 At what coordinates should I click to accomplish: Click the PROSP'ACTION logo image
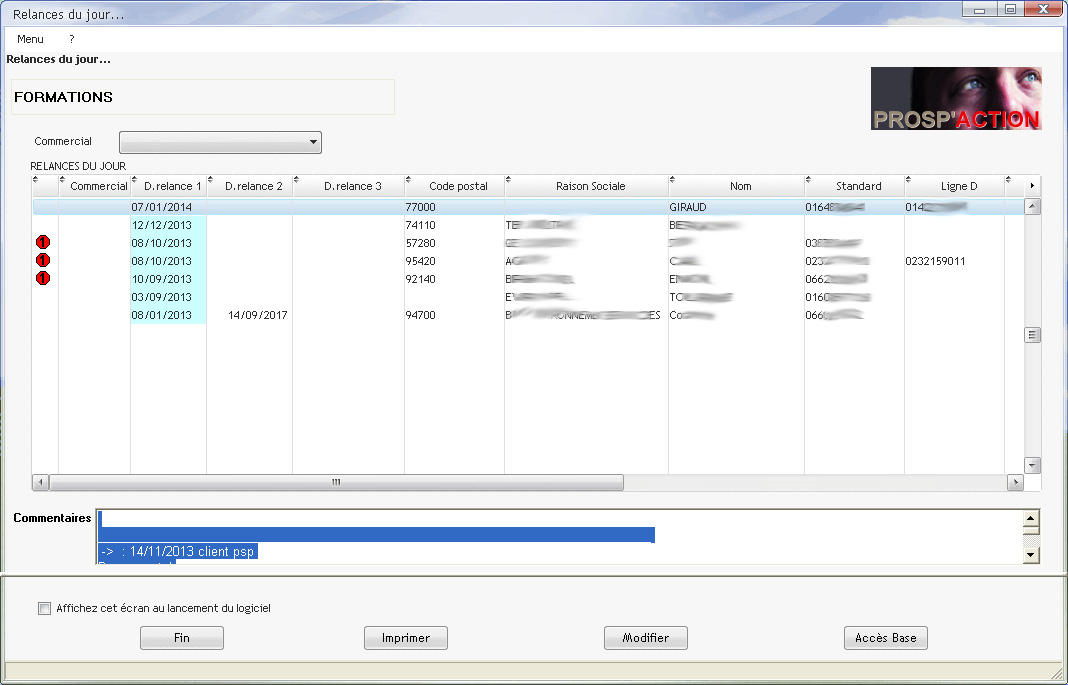(x=956, y=99)
